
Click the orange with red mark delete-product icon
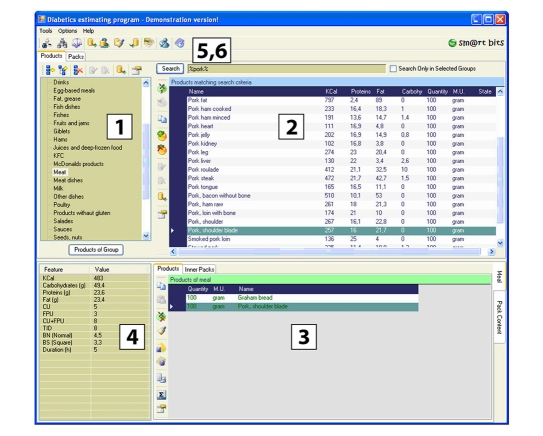click(162, 150)
